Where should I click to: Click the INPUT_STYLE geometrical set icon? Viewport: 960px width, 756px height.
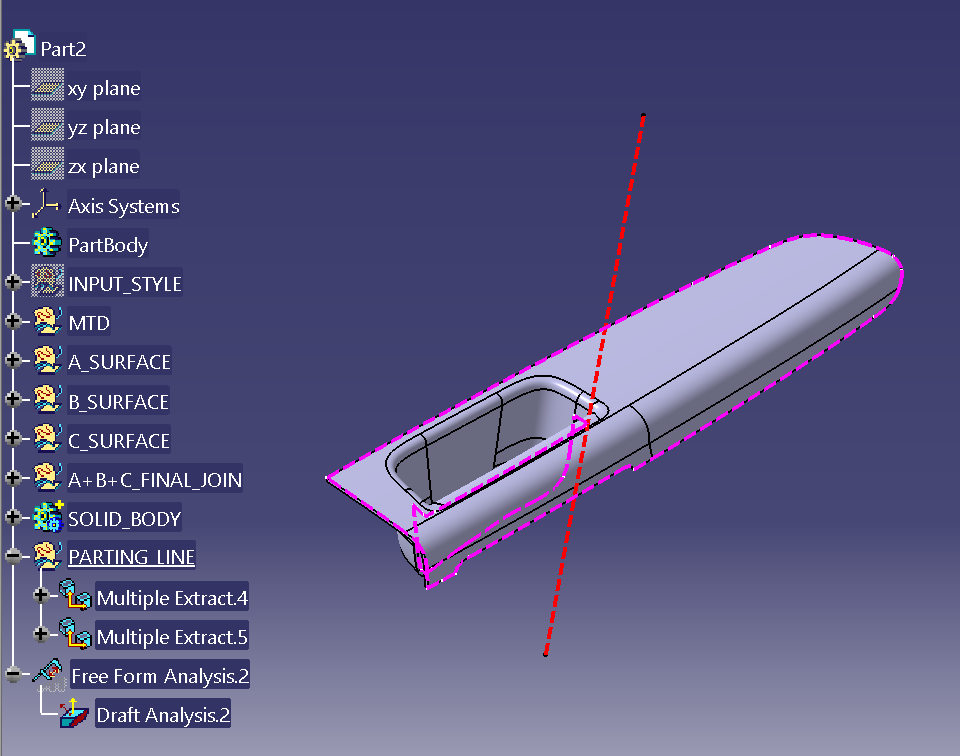pos(47,281)
